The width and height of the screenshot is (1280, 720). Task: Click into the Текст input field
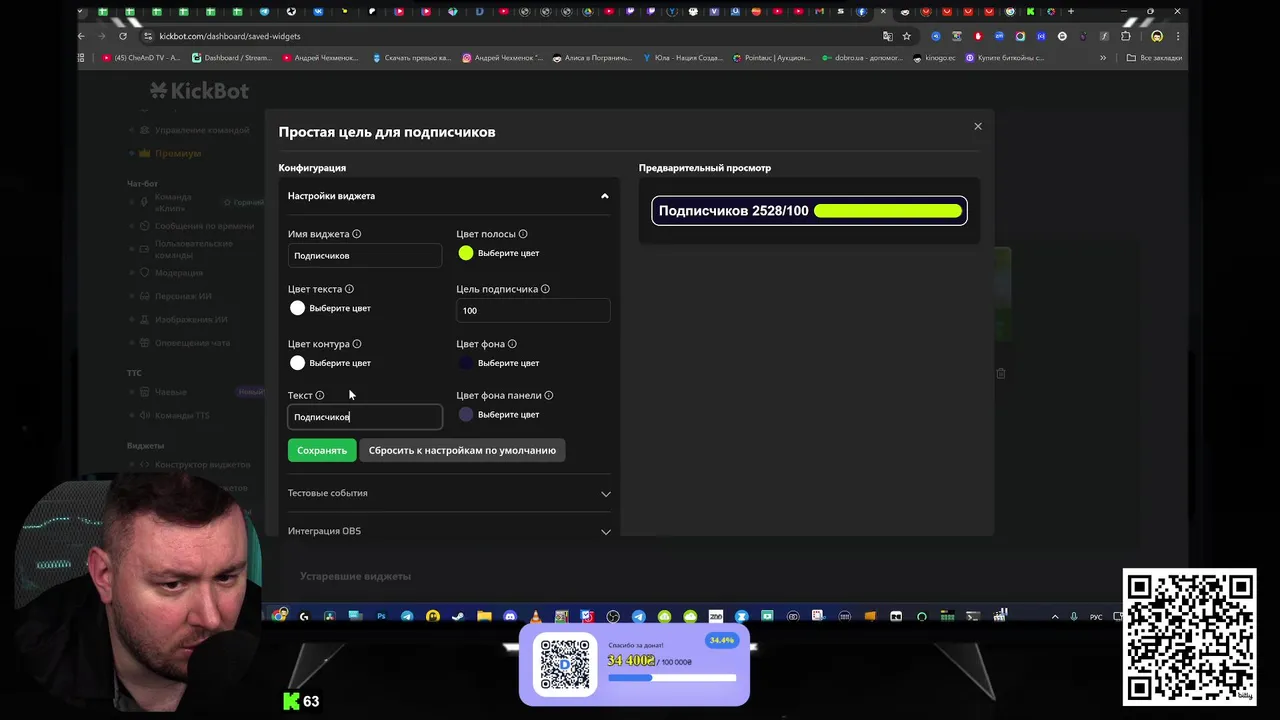click(x=365, y=417)
